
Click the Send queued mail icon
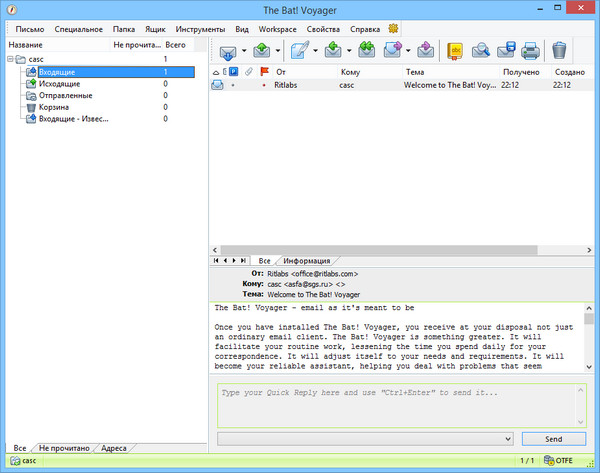tap(261, 49)
